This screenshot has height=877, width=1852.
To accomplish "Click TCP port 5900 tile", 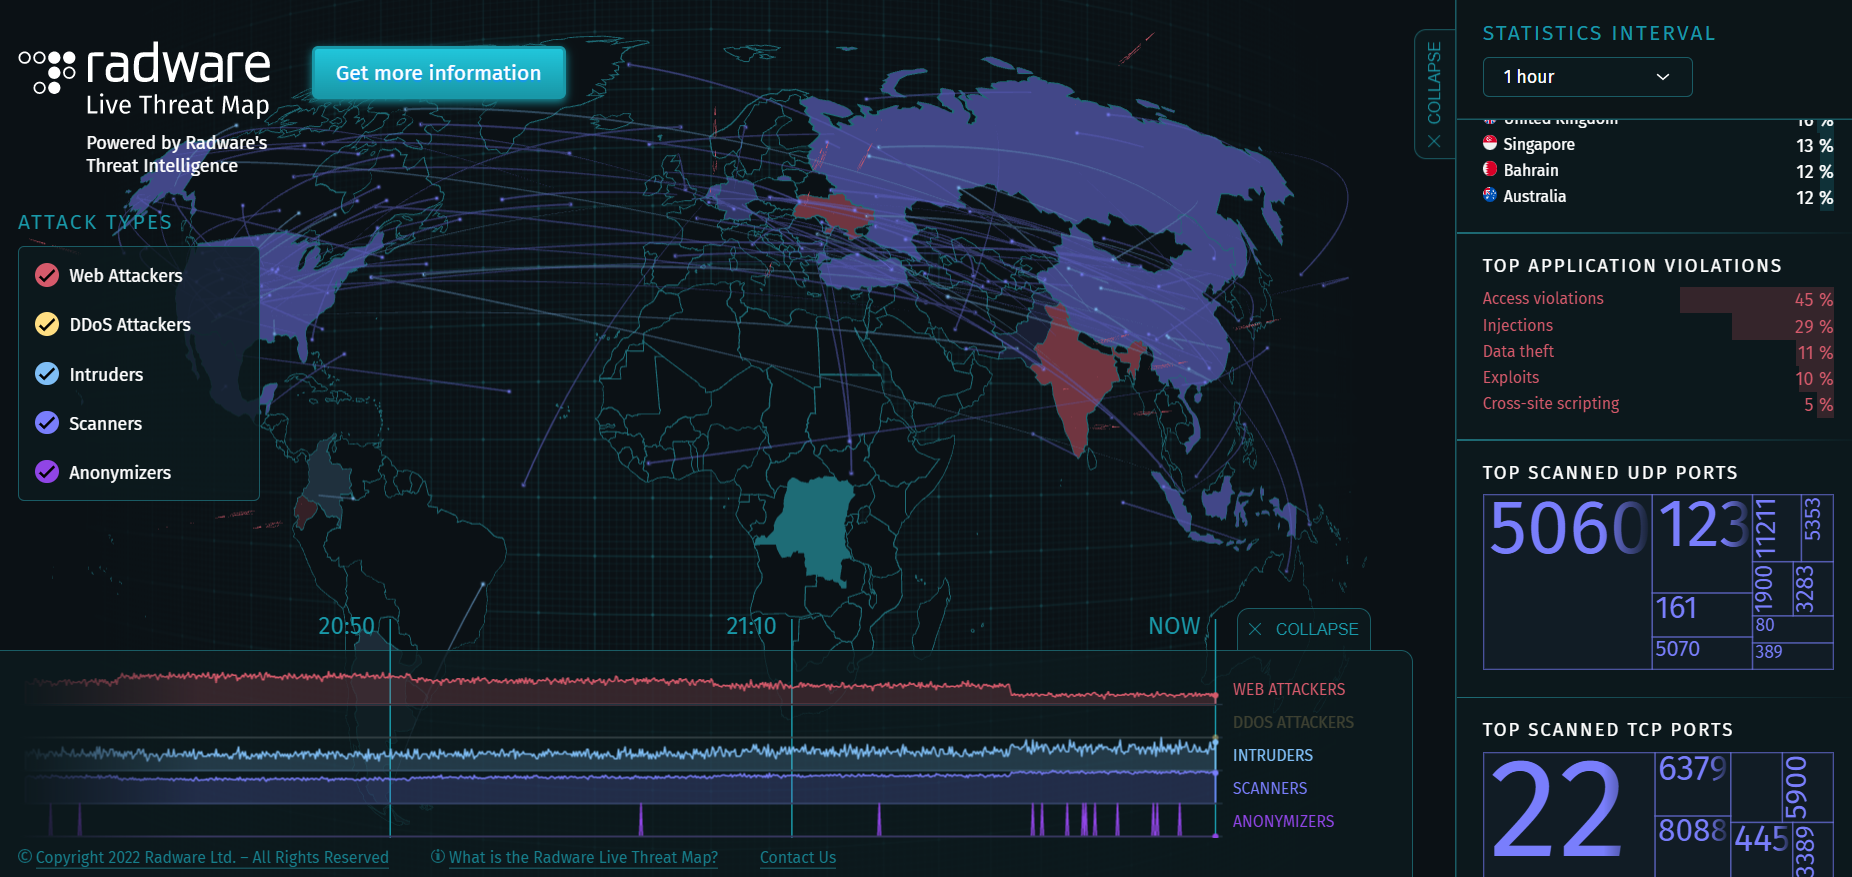I will pyautogui.click(x=1807, y=787).
